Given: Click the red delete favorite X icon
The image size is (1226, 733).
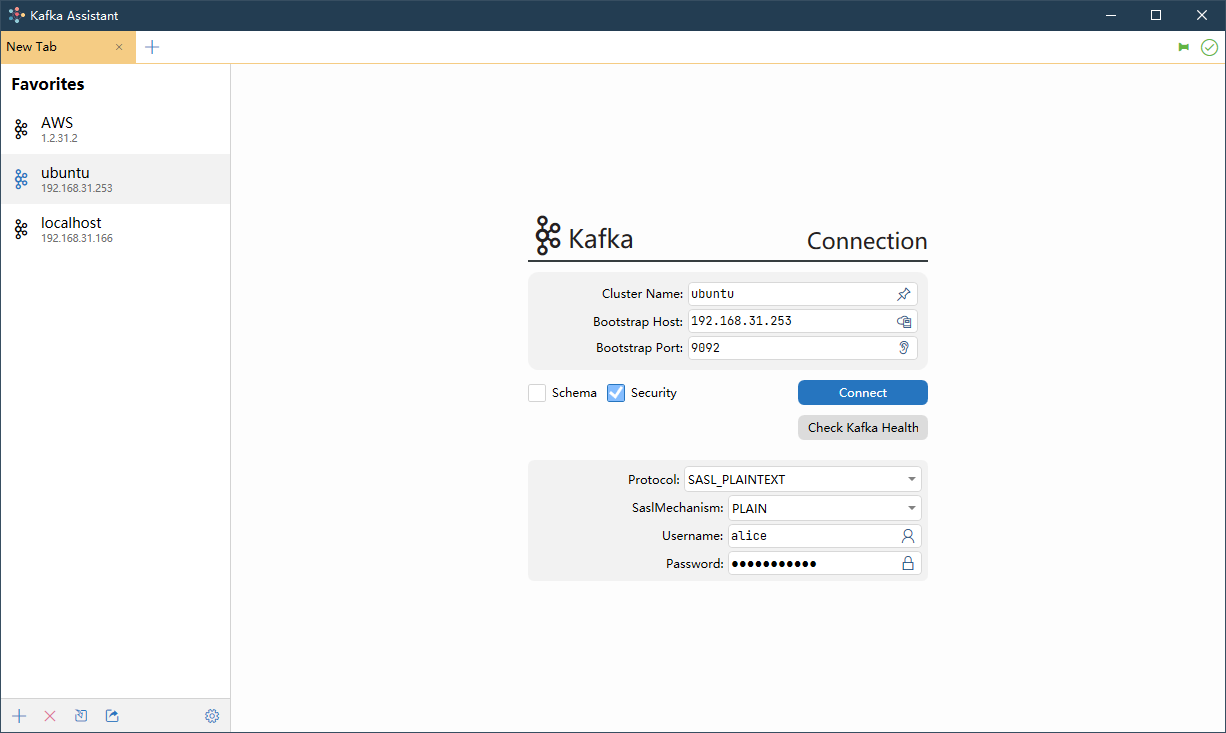Looking at the screenshot, I should [x=50, y=716].
